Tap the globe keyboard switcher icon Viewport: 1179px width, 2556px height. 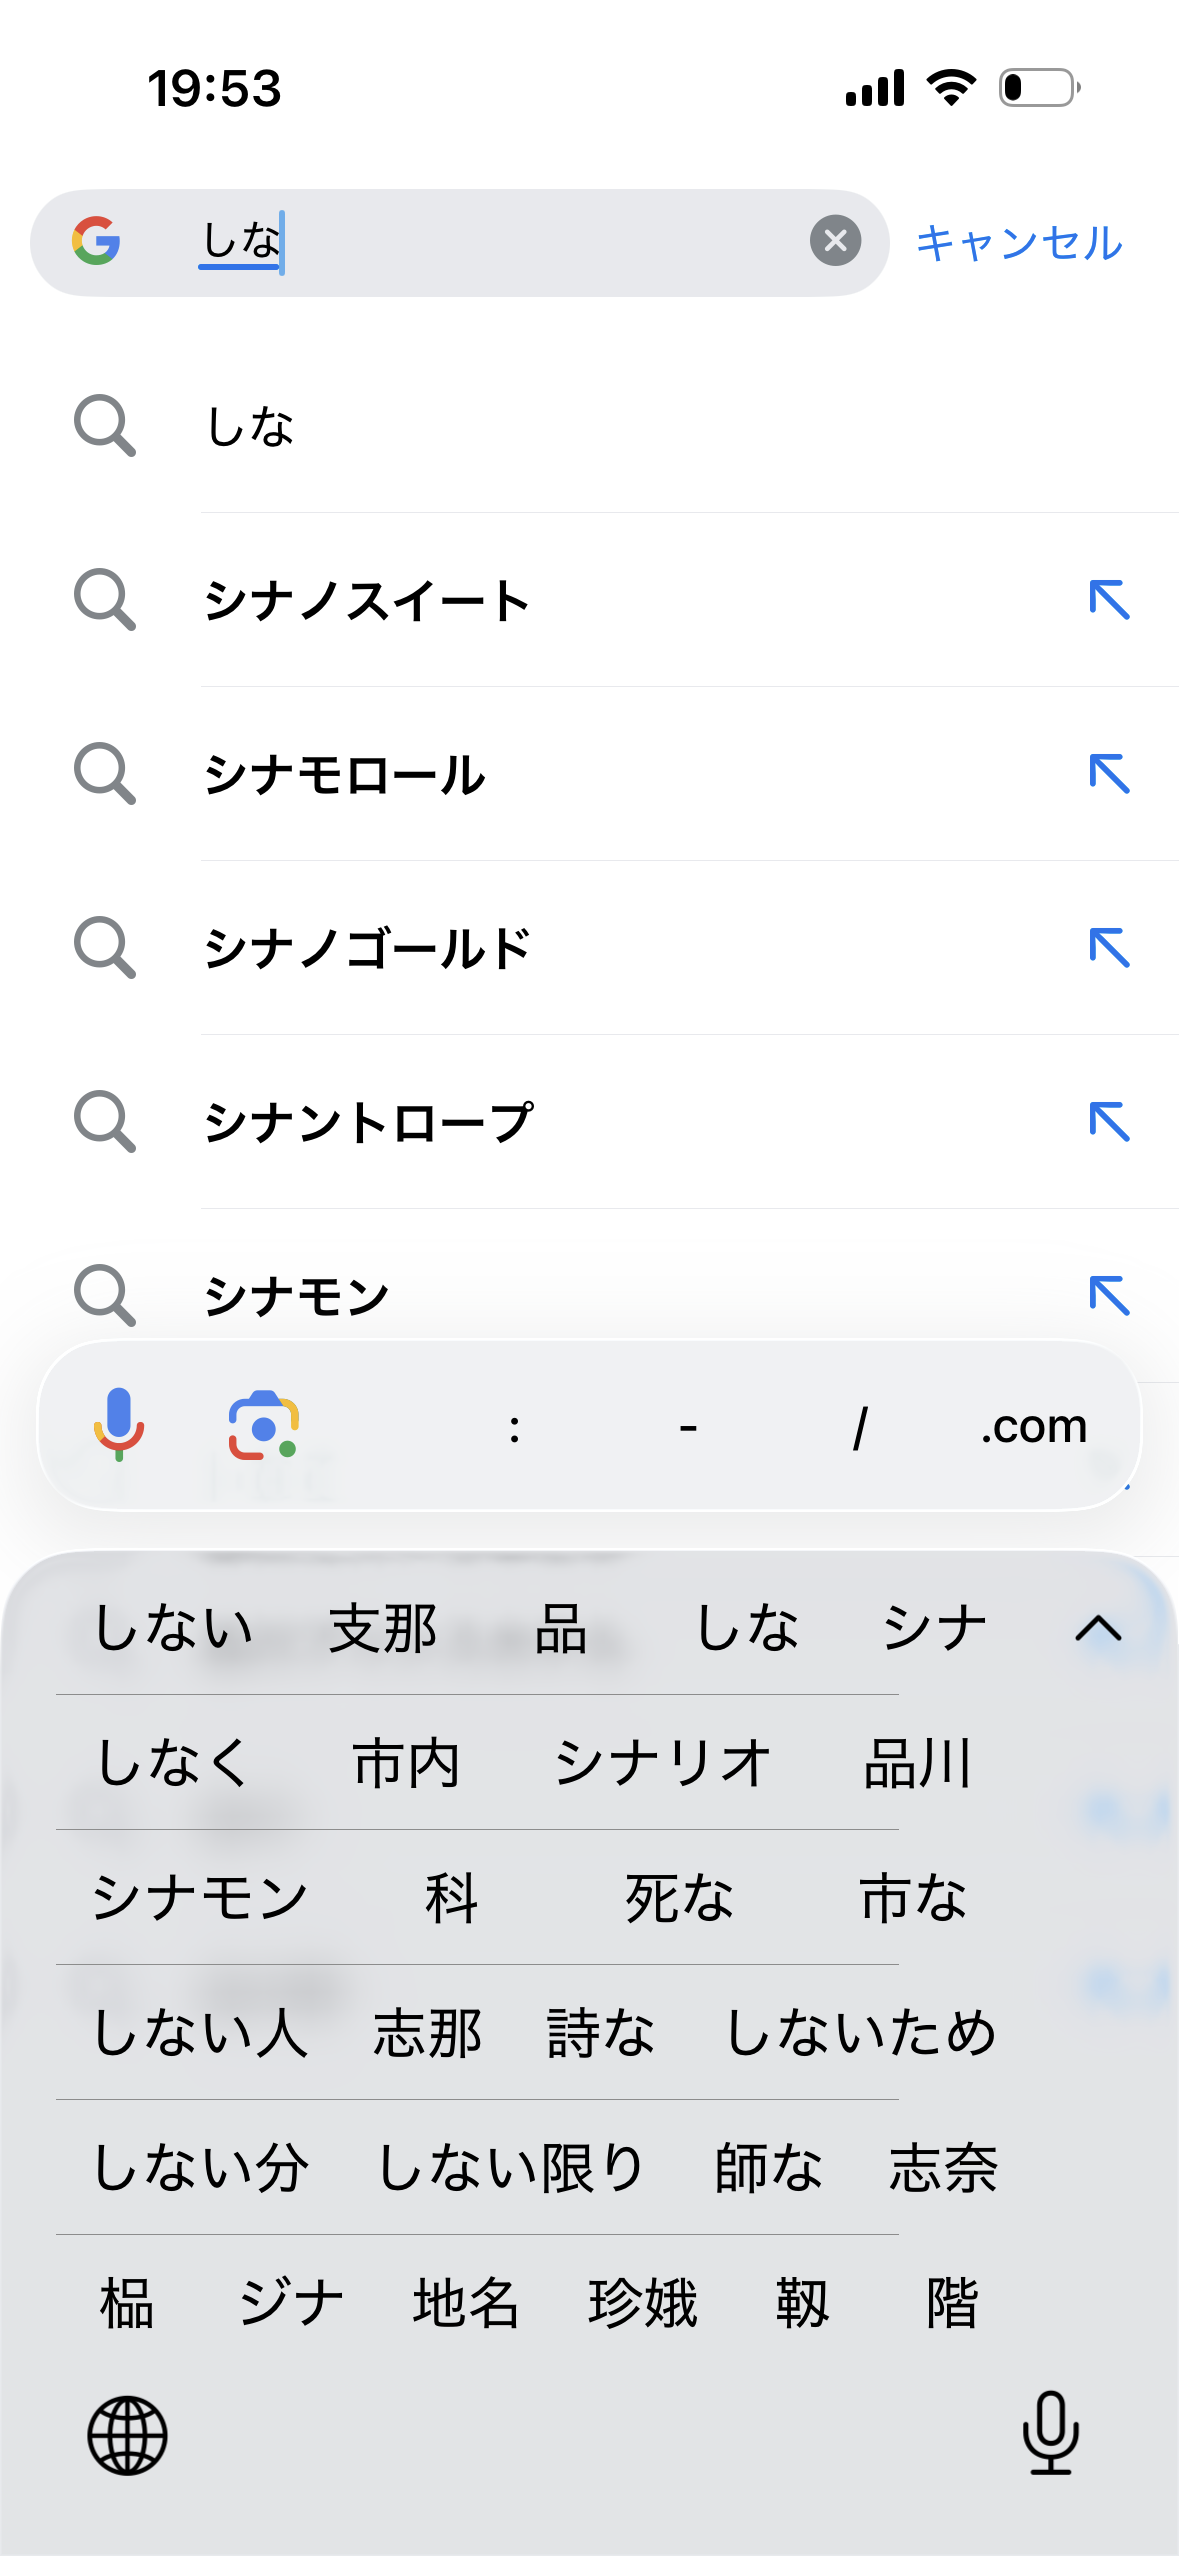[127, 2435]
